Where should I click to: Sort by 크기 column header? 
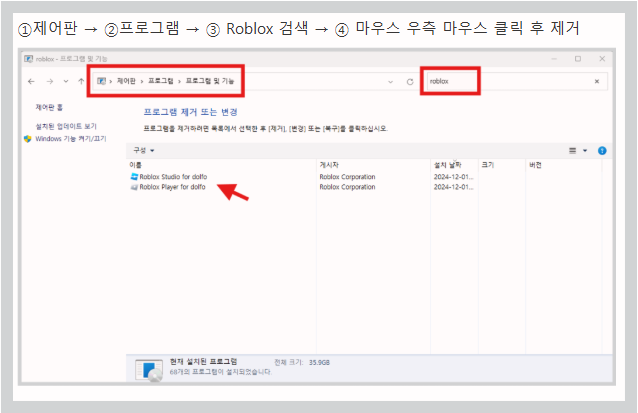[487, 165]
